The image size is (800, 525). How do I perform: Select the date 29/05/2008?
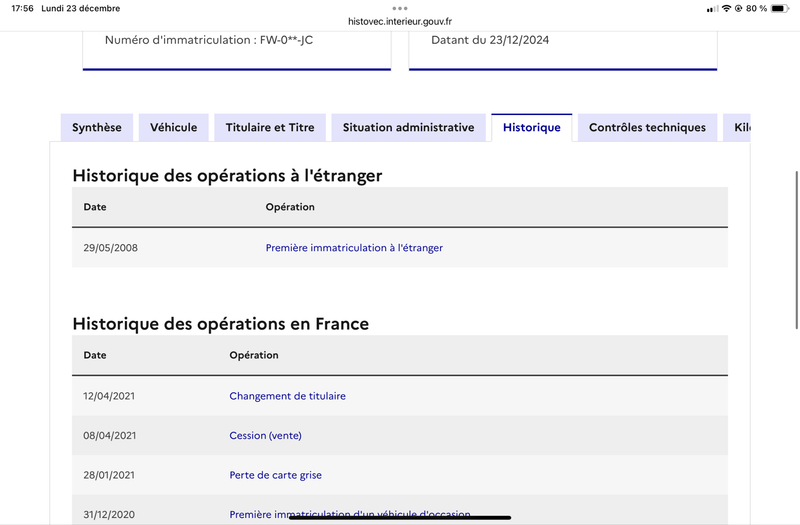pos(111,248)
